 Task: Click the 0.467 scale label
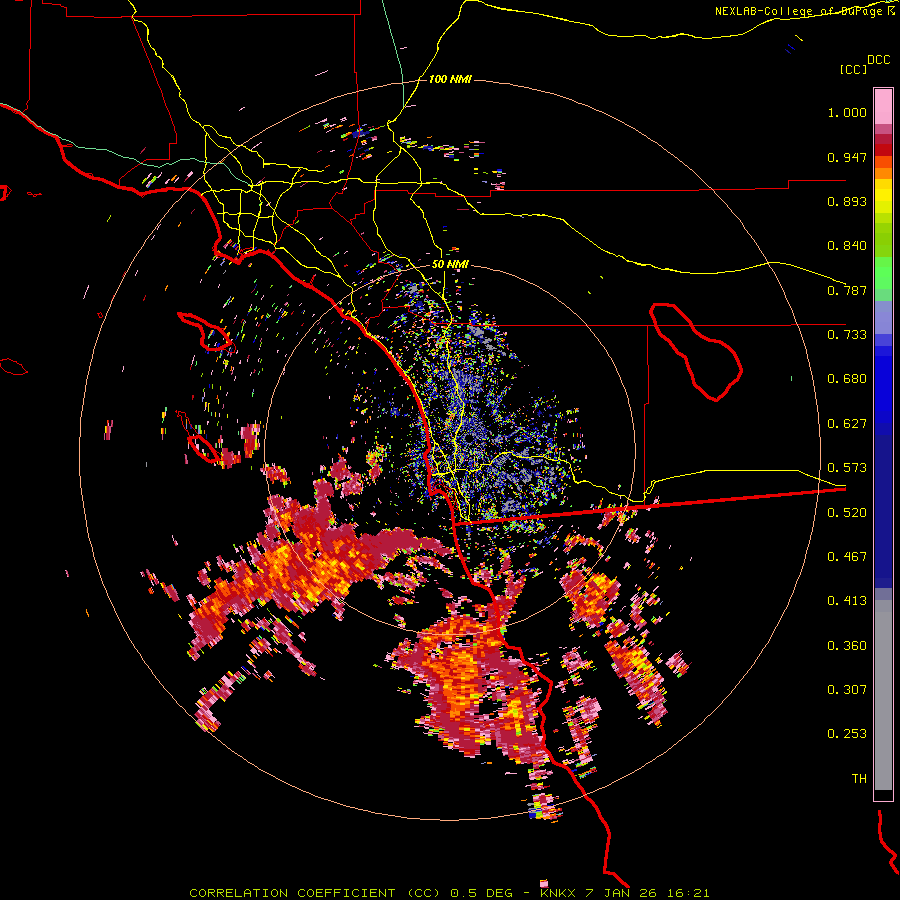[847, 557]
